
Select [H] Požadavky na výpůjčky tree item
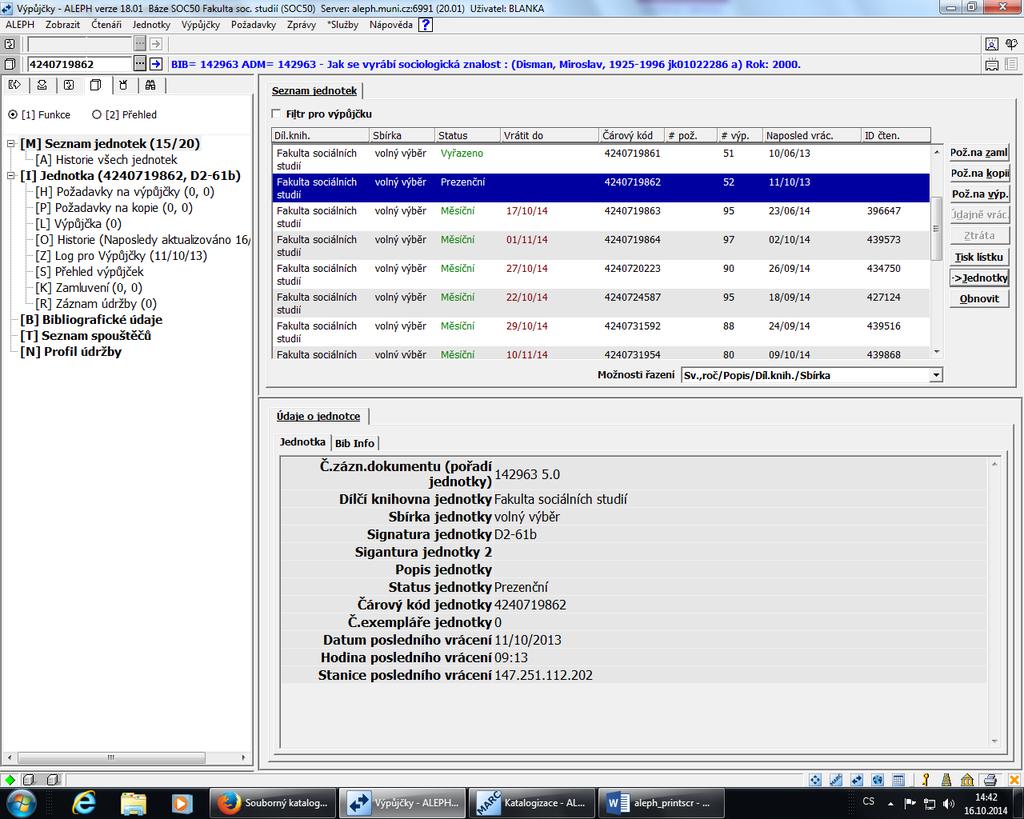[125, 191]
